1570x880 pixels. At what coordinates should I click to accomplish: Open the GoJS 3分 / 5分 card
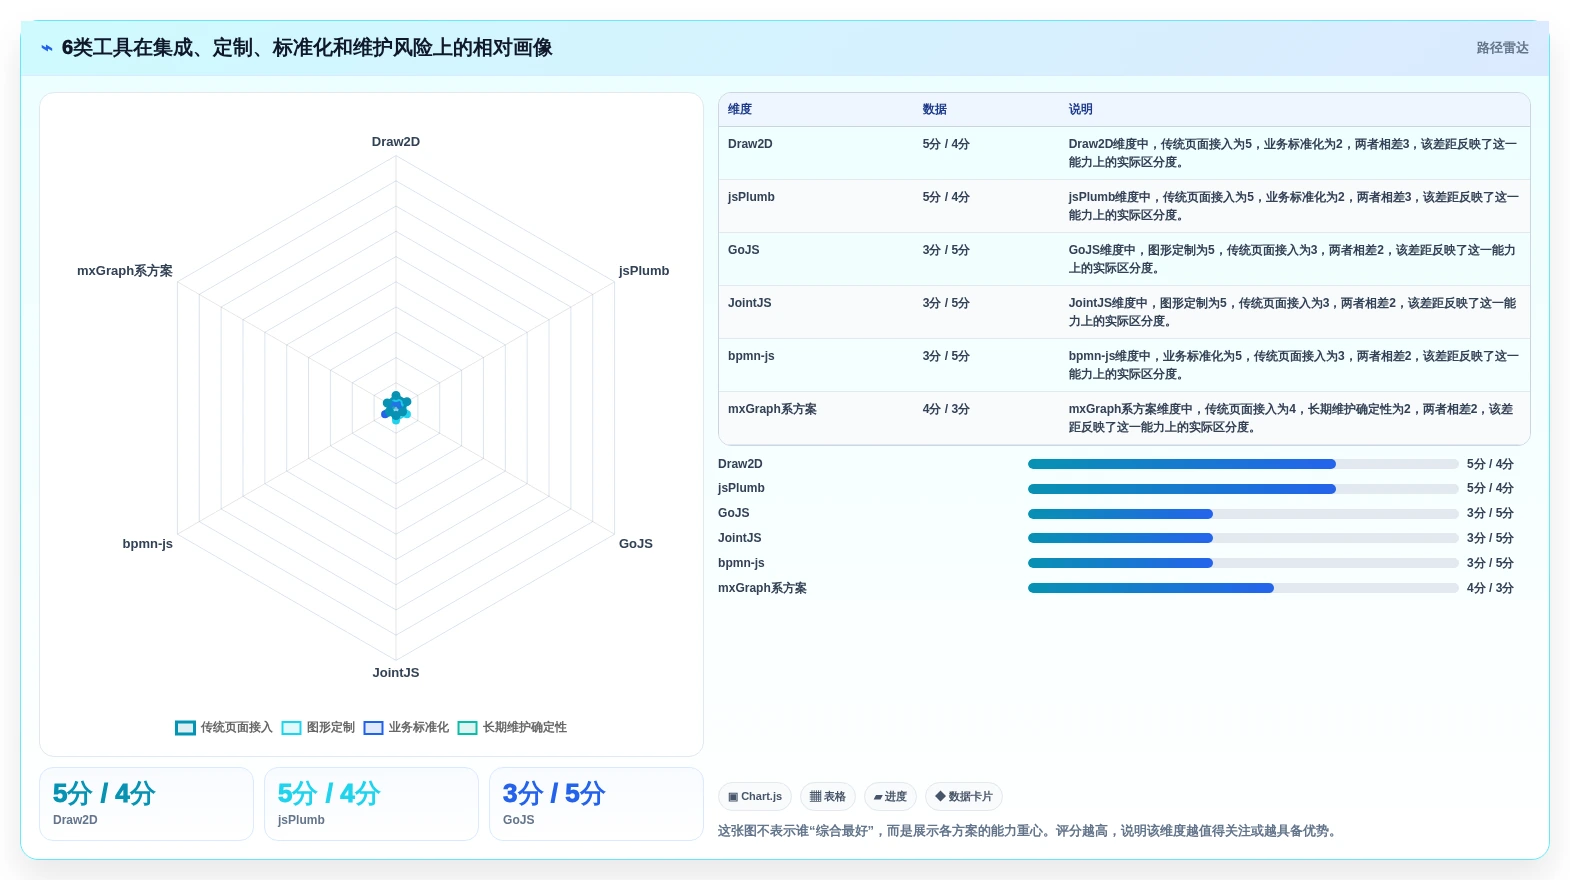pyautogui.click(x=596, y=804)
